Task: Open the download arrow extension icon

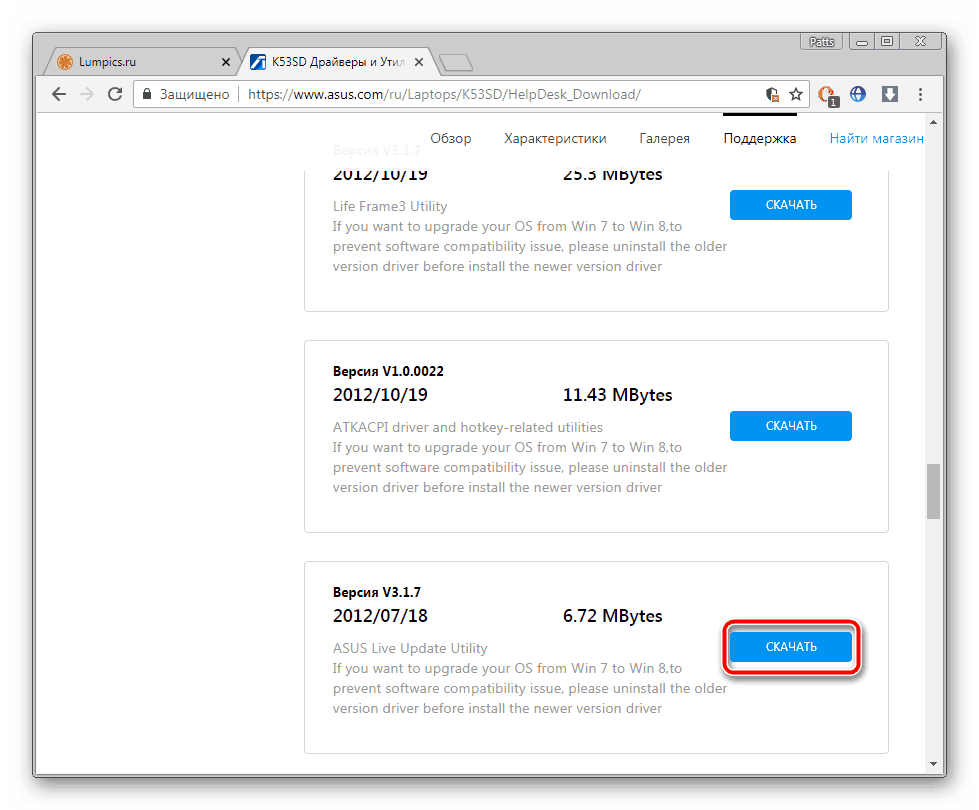Action: point(889,94)
